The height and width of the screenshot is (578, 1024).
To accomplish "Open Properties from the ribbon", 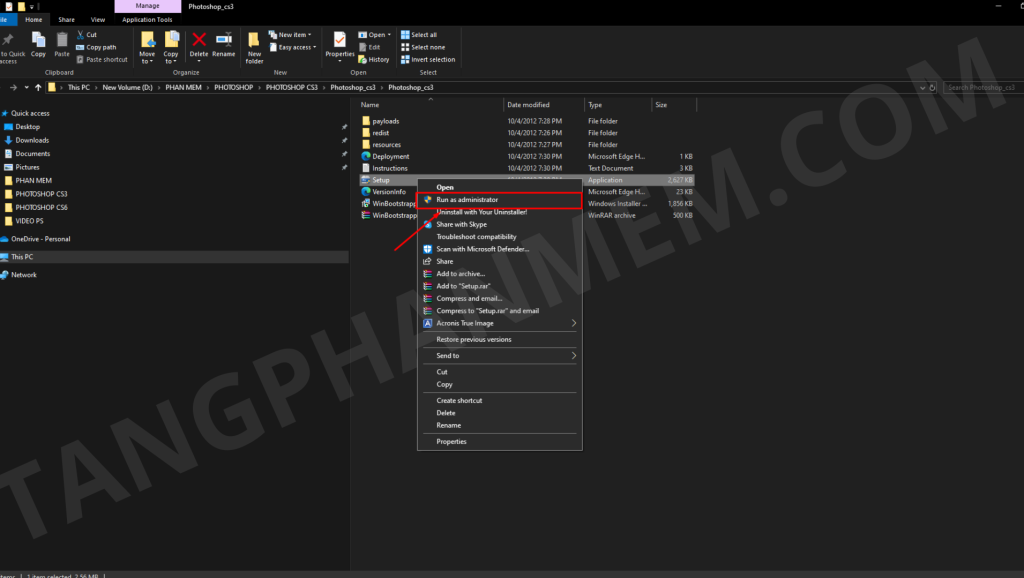I will [340, 44].
